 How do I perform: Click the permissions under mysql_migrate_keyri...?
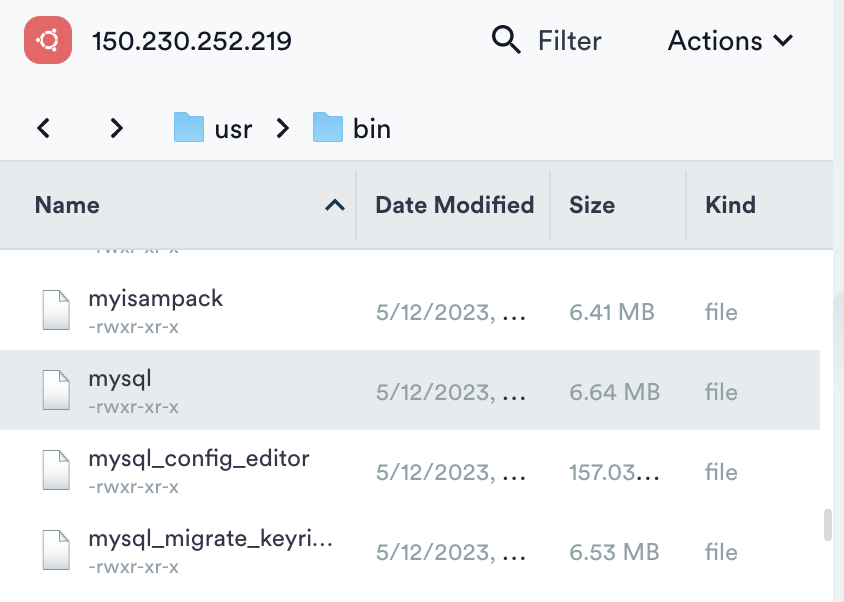point(133,567)
